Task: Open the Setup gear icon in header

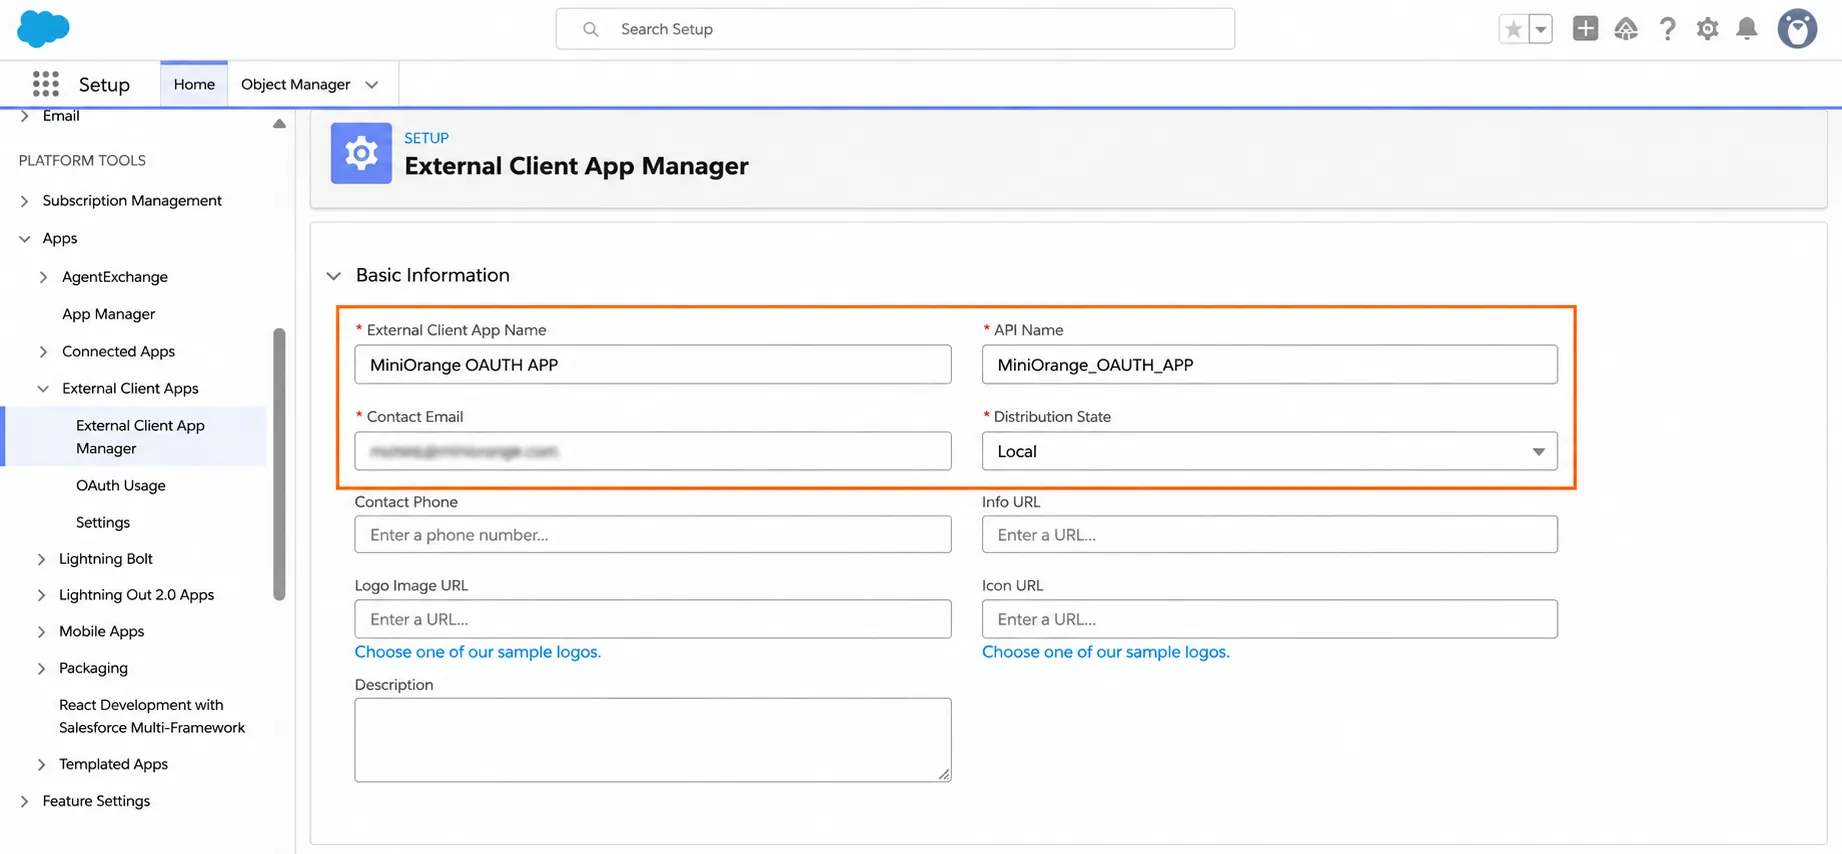Action: tap(1707, 29)
